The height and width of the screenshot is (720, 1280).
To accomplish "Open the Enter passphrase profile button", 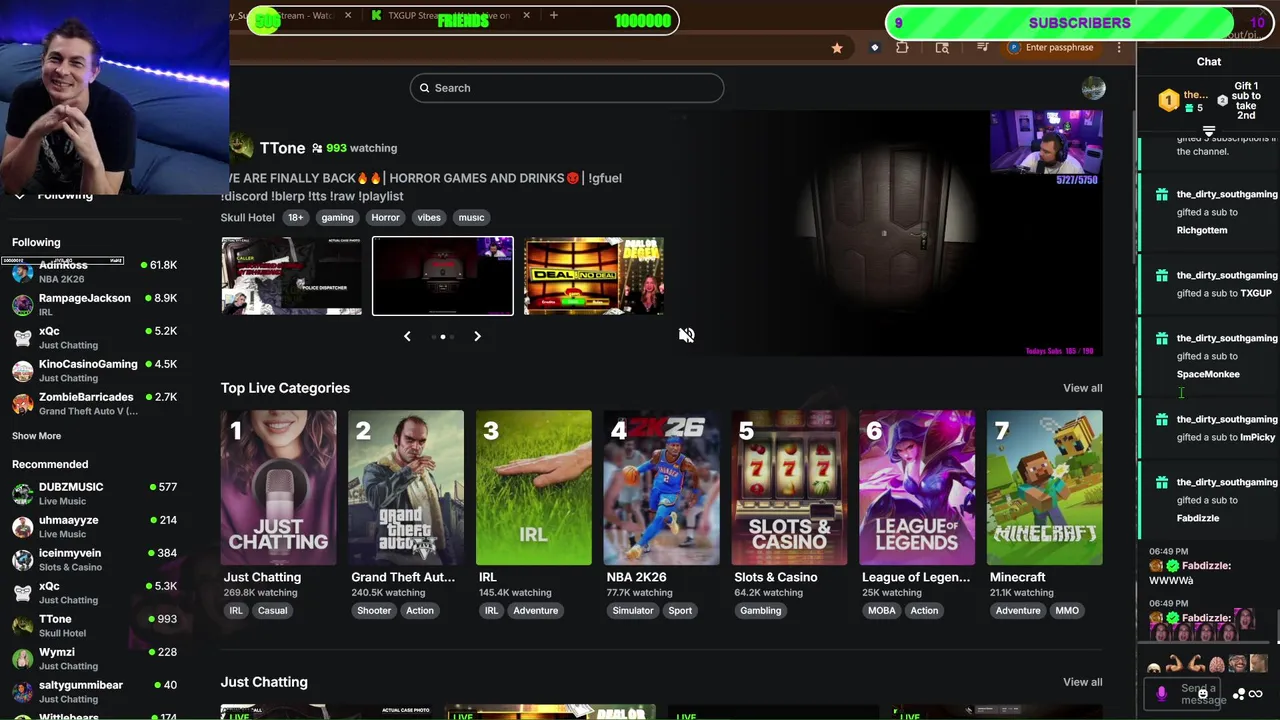I will (1052, 48).
